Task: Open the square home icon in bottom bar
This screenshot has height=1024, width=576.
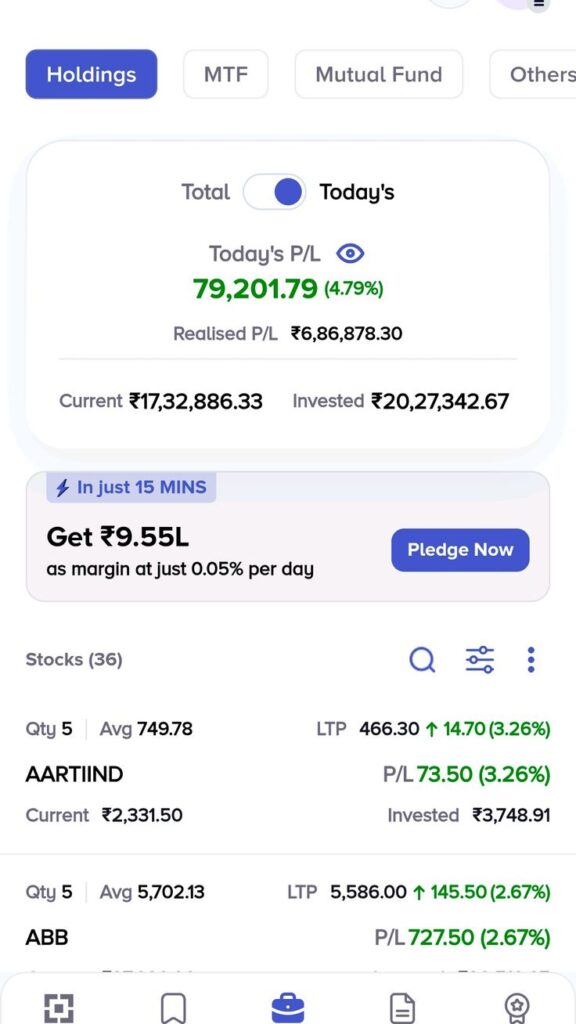Action: [x=59, y=1008]
